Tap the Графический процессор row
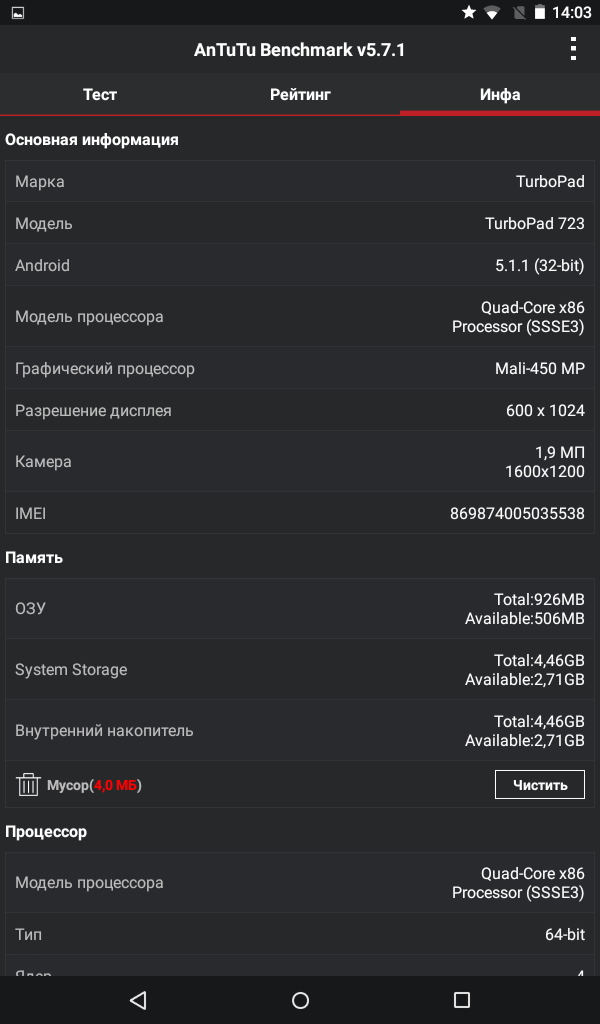The image size is (600, 1024). click(x=300, y=369)
